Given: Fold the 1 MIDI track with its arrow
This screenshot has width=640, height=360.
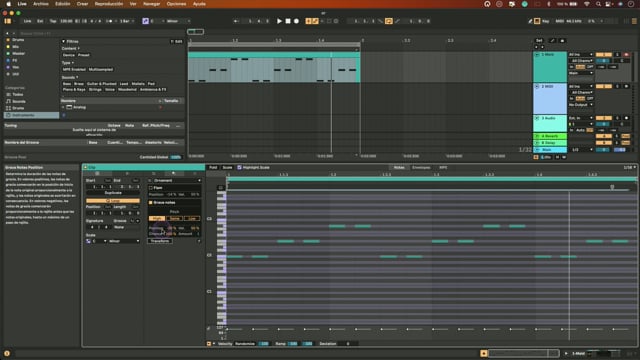Looking at the screenshot, I should (x=537, y=54).
